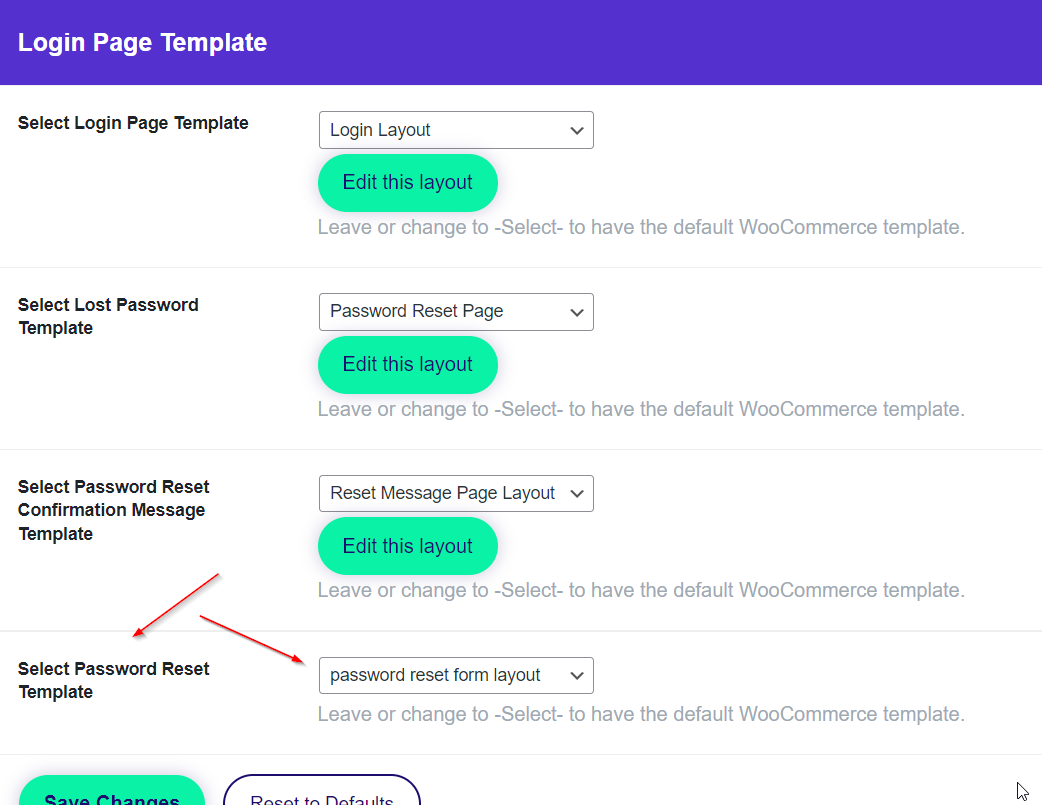Image resolution: width=1042 pixels, height=805 pixels.
Task: Click the help text below the Login Layout button
Action: [641, 227]
